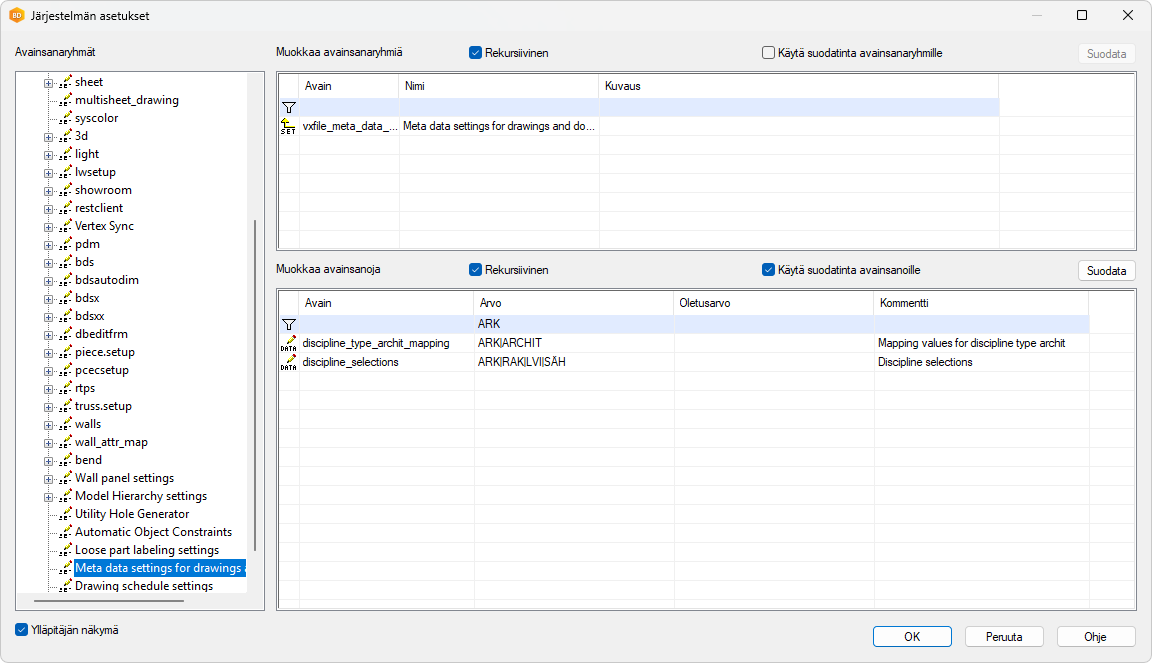Click the icon beside bdsautodim
Screen dimensions: 1152x663
pos(65,280)
